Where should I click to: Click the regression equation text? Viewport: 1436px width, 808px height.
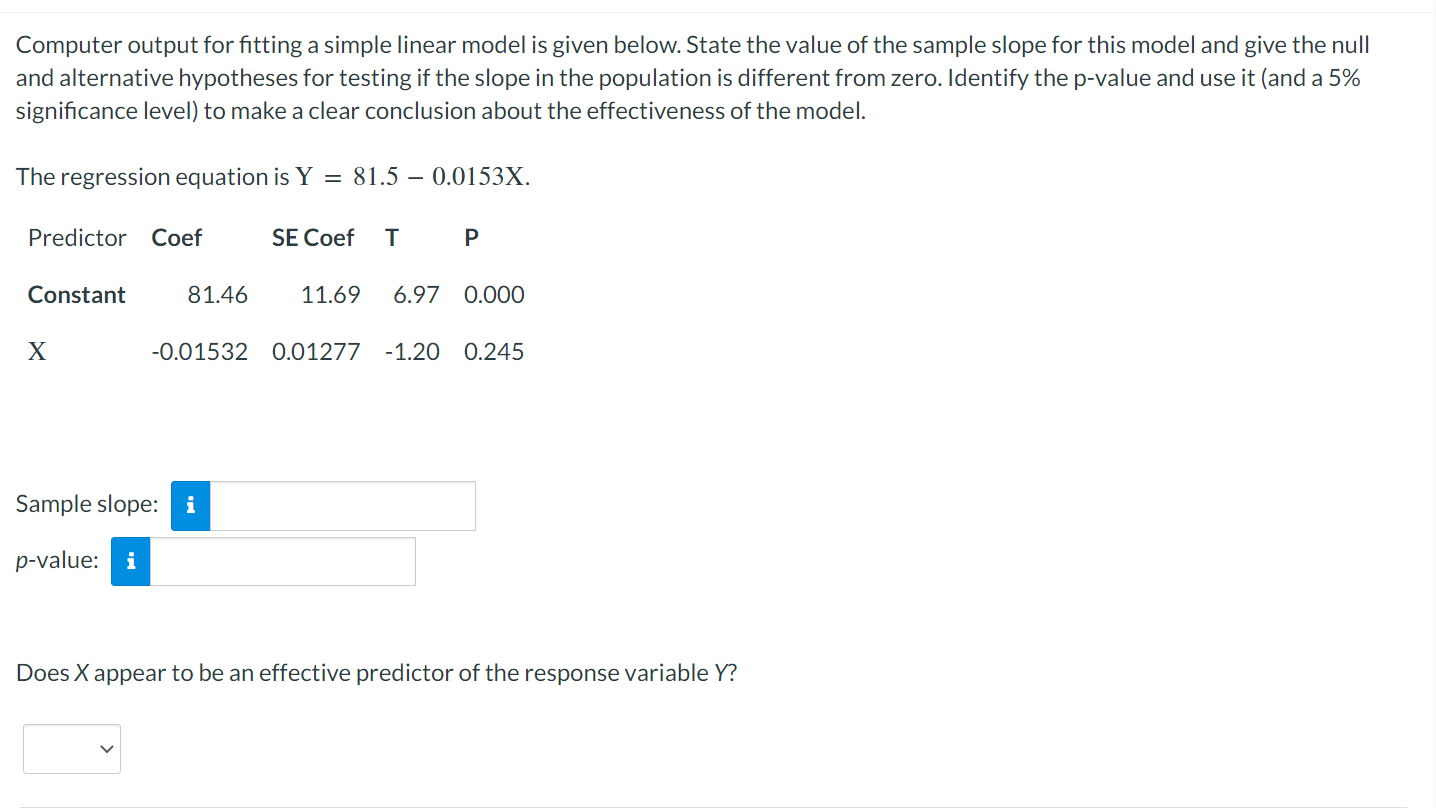coord(272,177)
